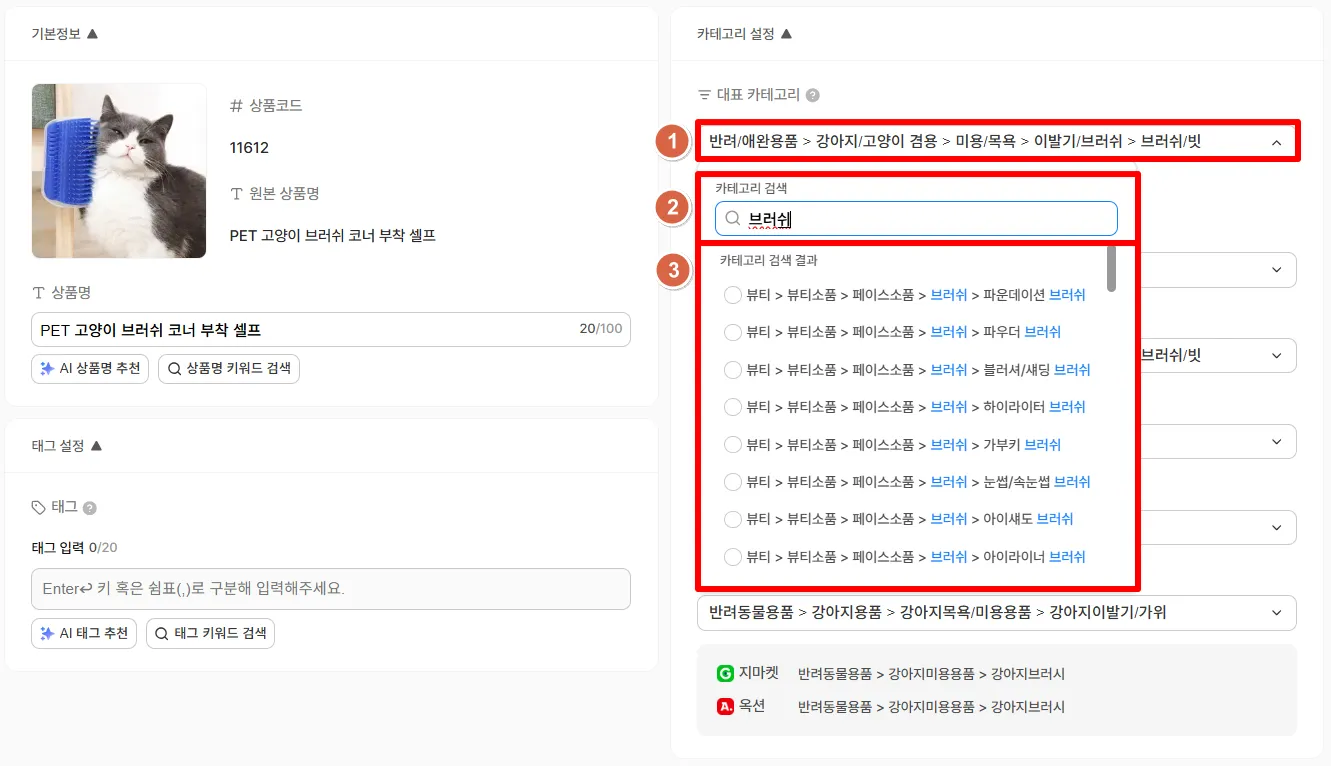
Task: Click the 카테고리 검색 결과 heading
Action: [768, 260]
